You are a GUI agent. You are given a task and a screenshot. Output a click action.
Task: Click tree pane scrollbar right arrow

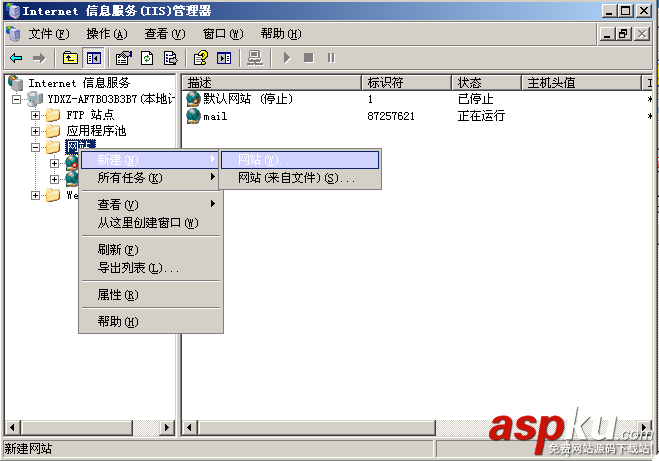click(167, 427)
